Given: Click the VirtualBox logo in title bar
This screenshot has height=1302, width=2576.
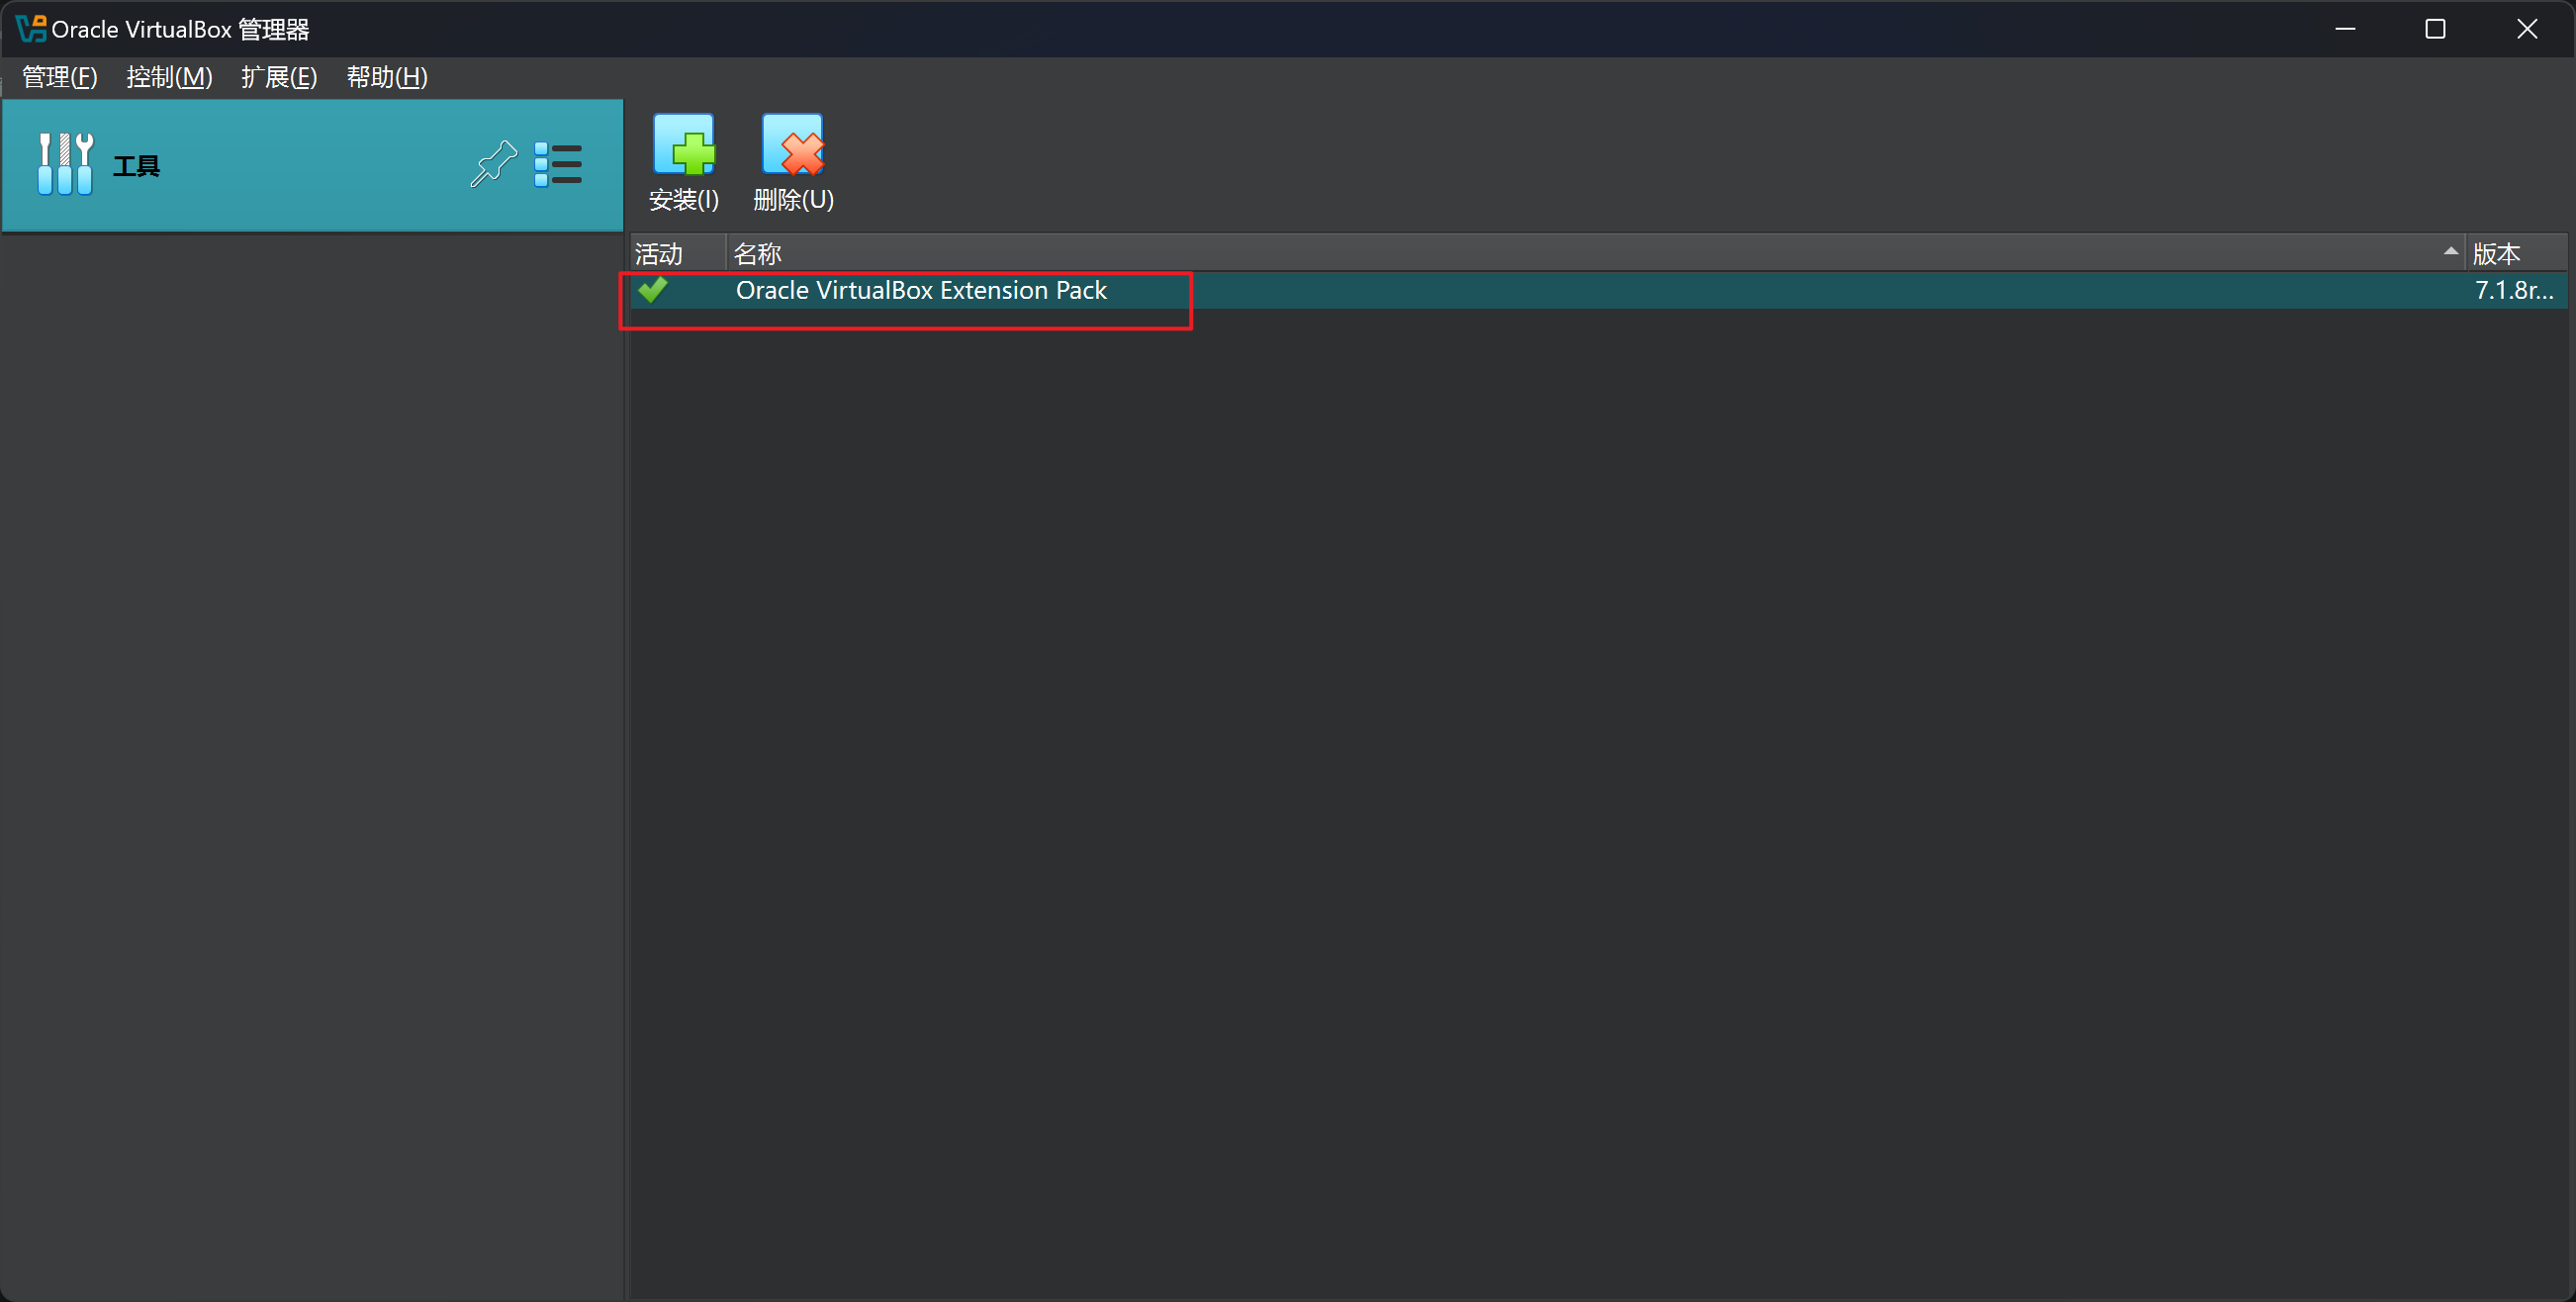Looking at the screenshot, I should [x=31, y=29].
